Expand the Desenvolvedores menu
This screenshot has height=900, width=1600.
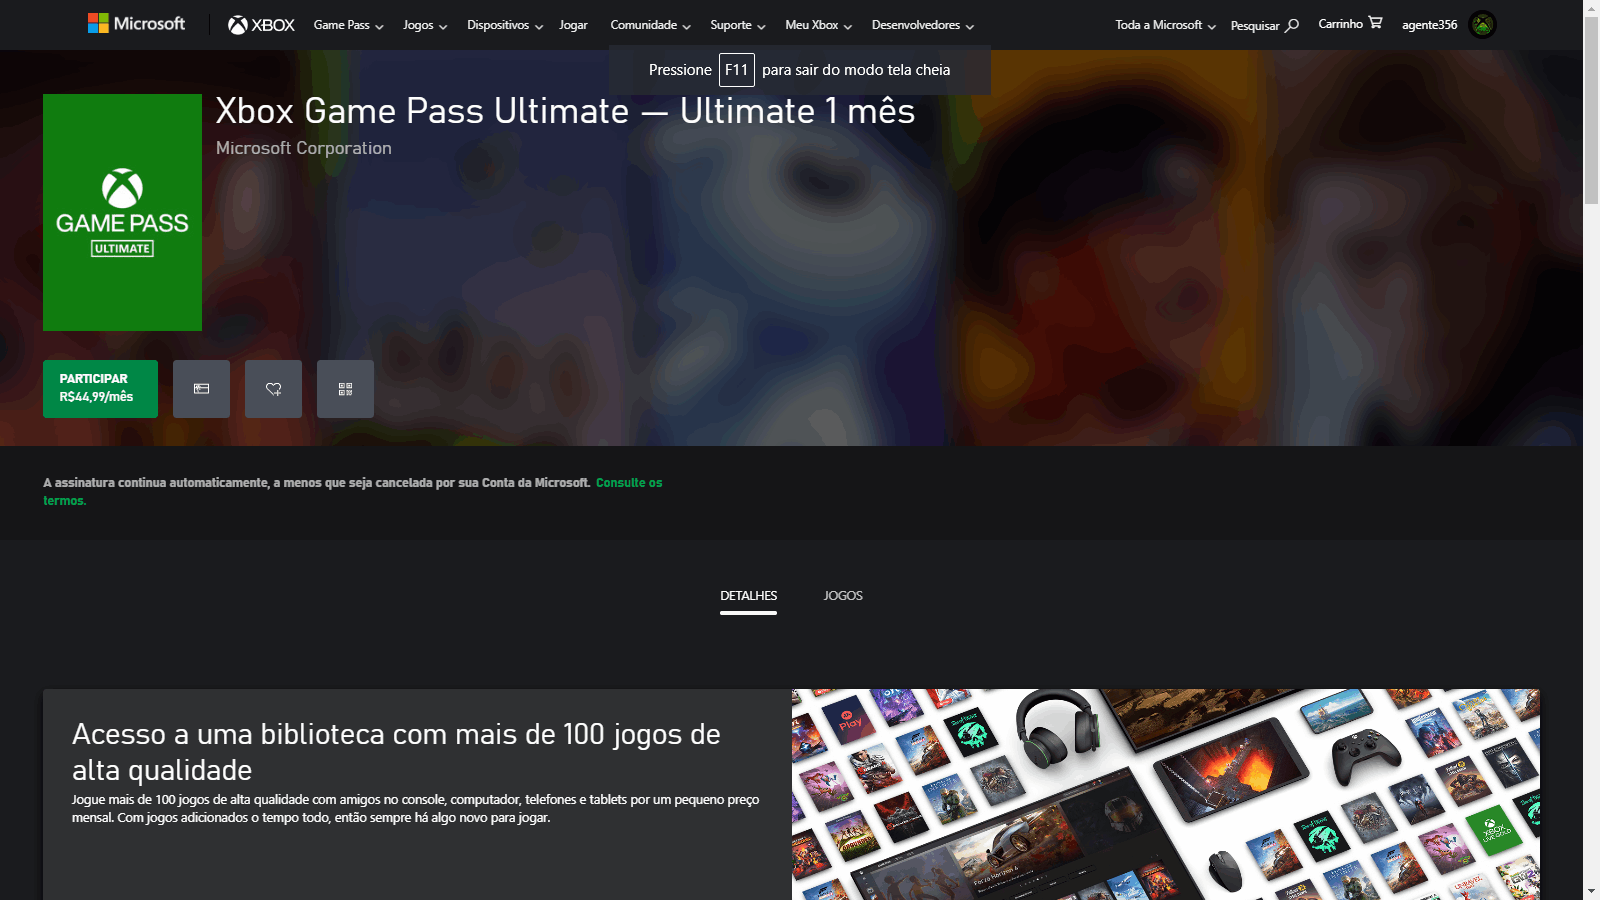923,25
